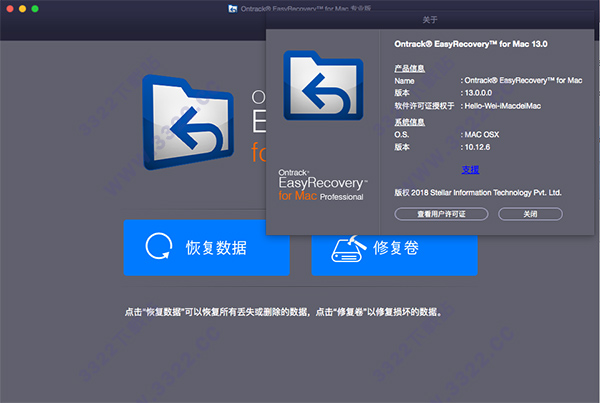Click the EasyRecovery for Mac 13.0 heading
The height and width of the screenshot is (403, 600).
pos(471,44)
